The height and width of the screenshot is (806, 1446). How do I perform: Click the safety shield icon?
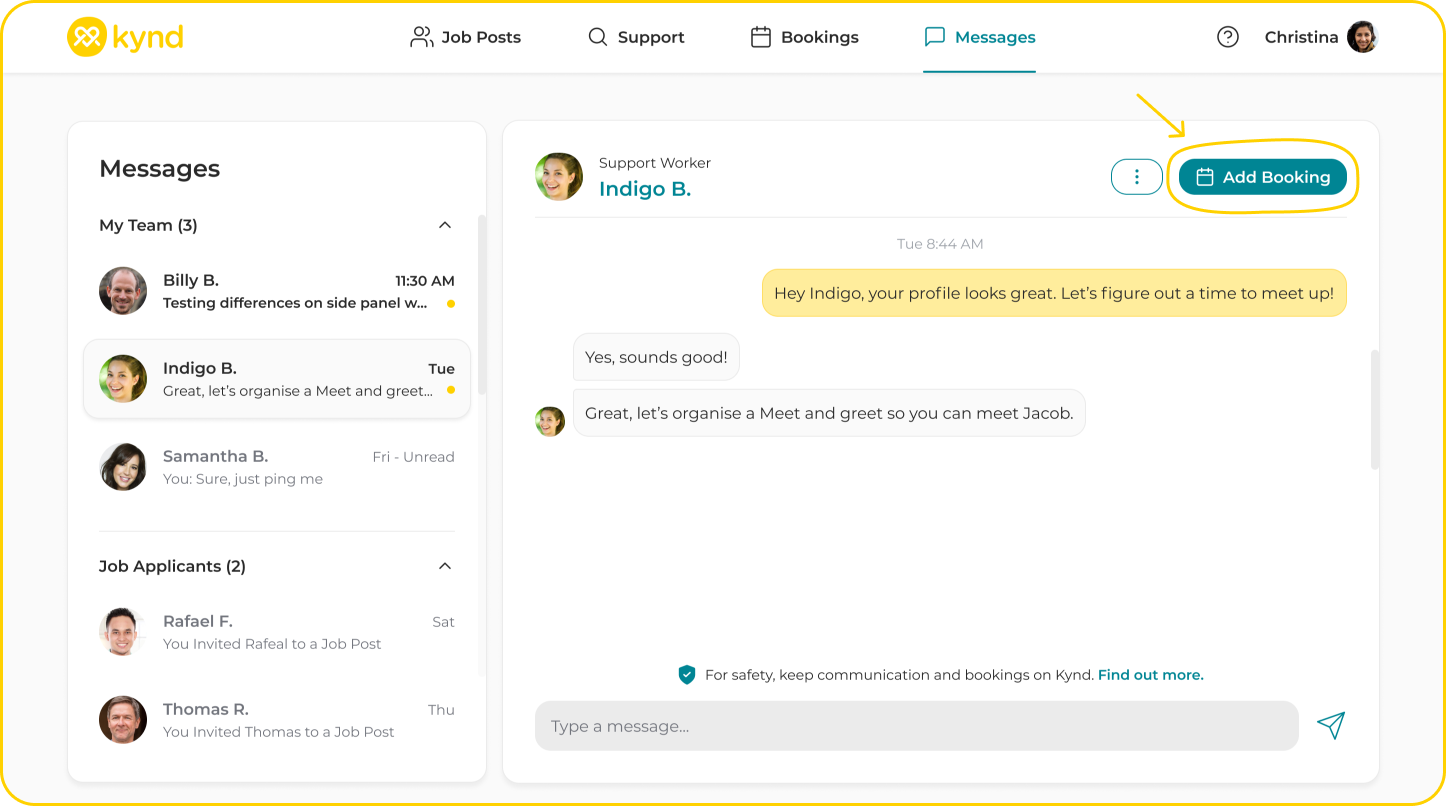tap(687, 675)
